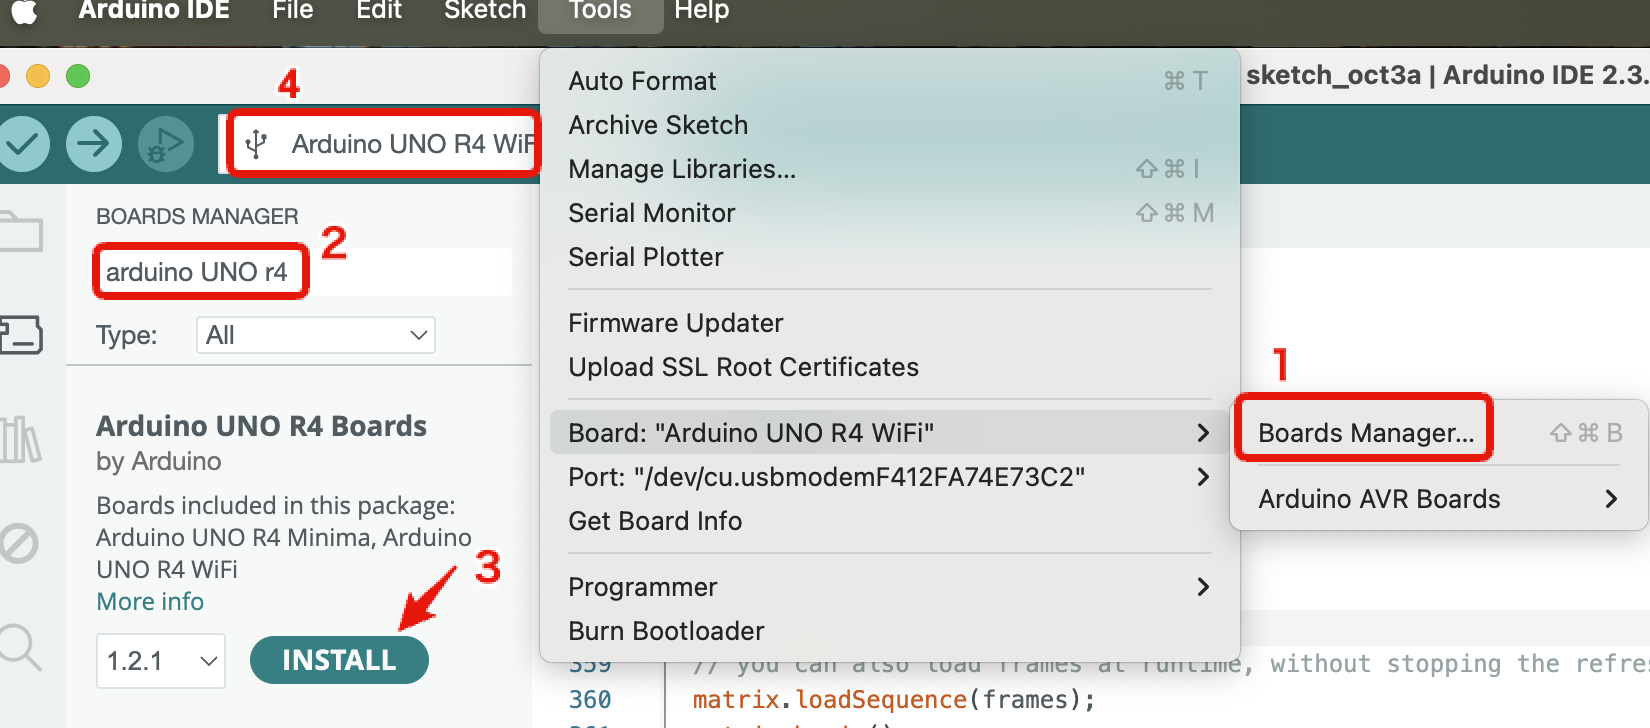Image resolution: width=1650 pixels, height=728 pixels.
Task: Open the version dropdown showing 1.2.1
Action: coord(161,661)
